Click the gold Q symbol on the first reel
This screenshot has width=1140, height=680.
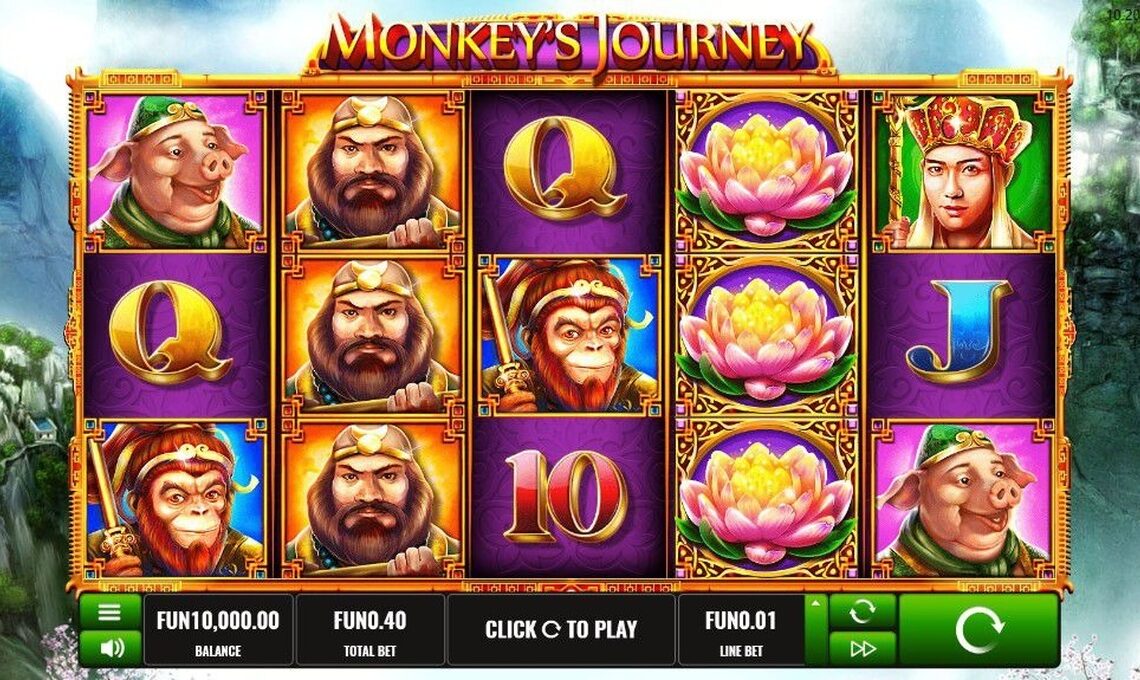pos(170,332)
